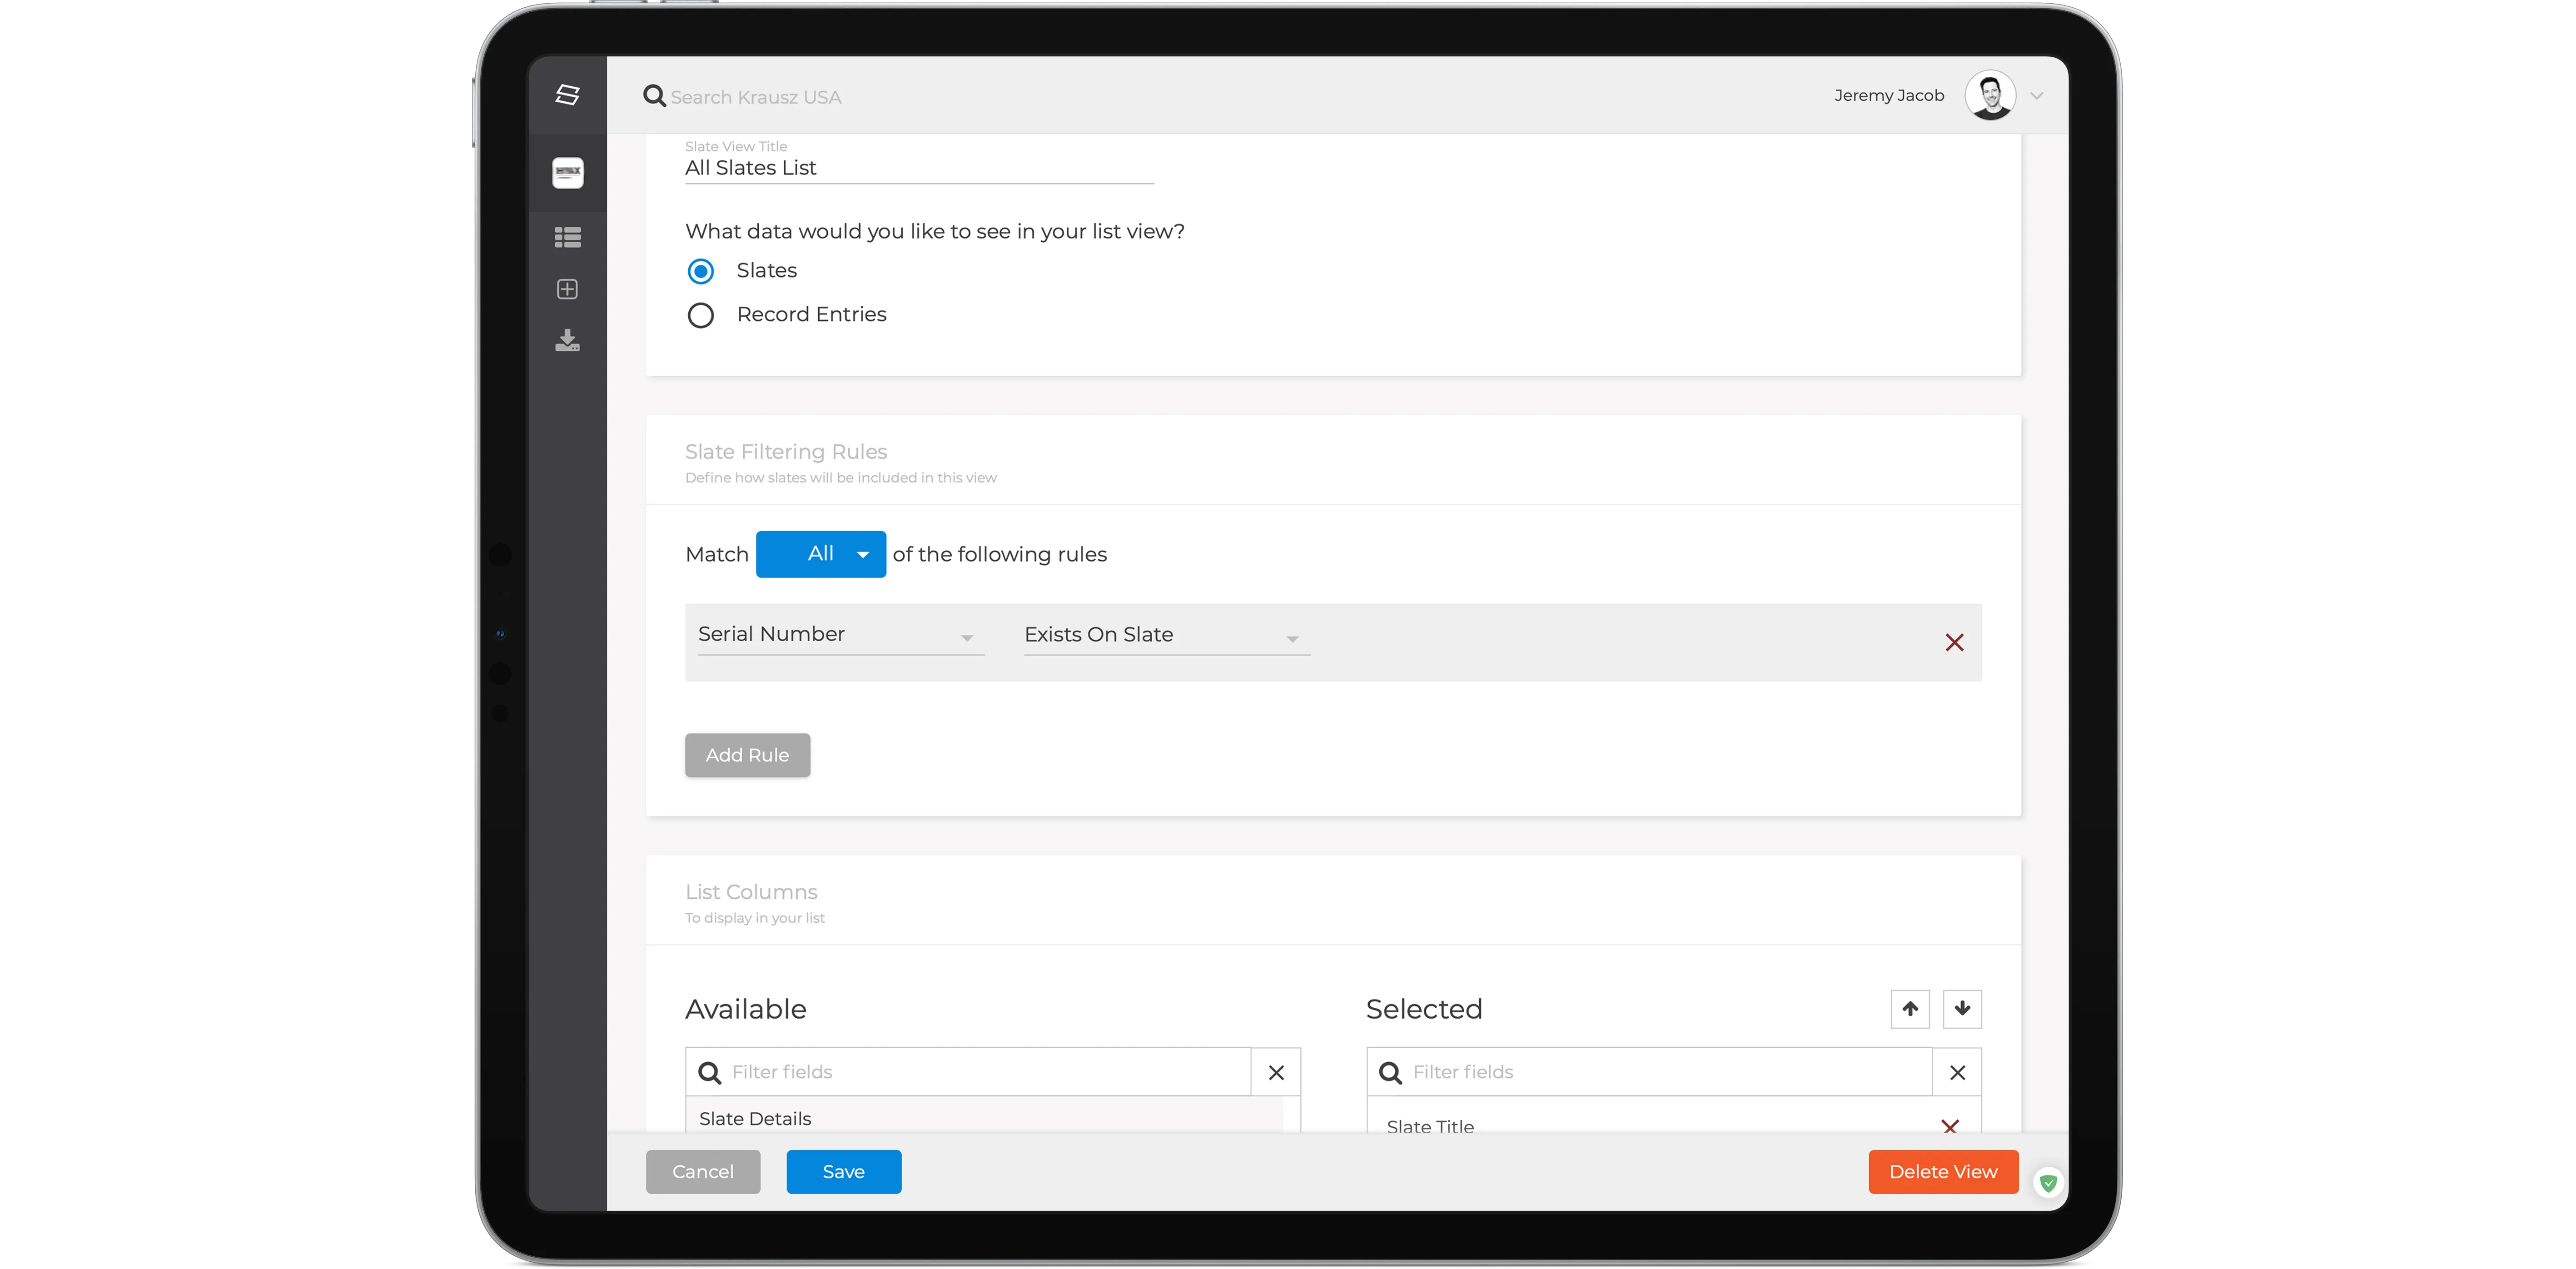Remove the Serial Number rule
This screenshot has width=2576, height=1269.
(x=1954, y=642)
